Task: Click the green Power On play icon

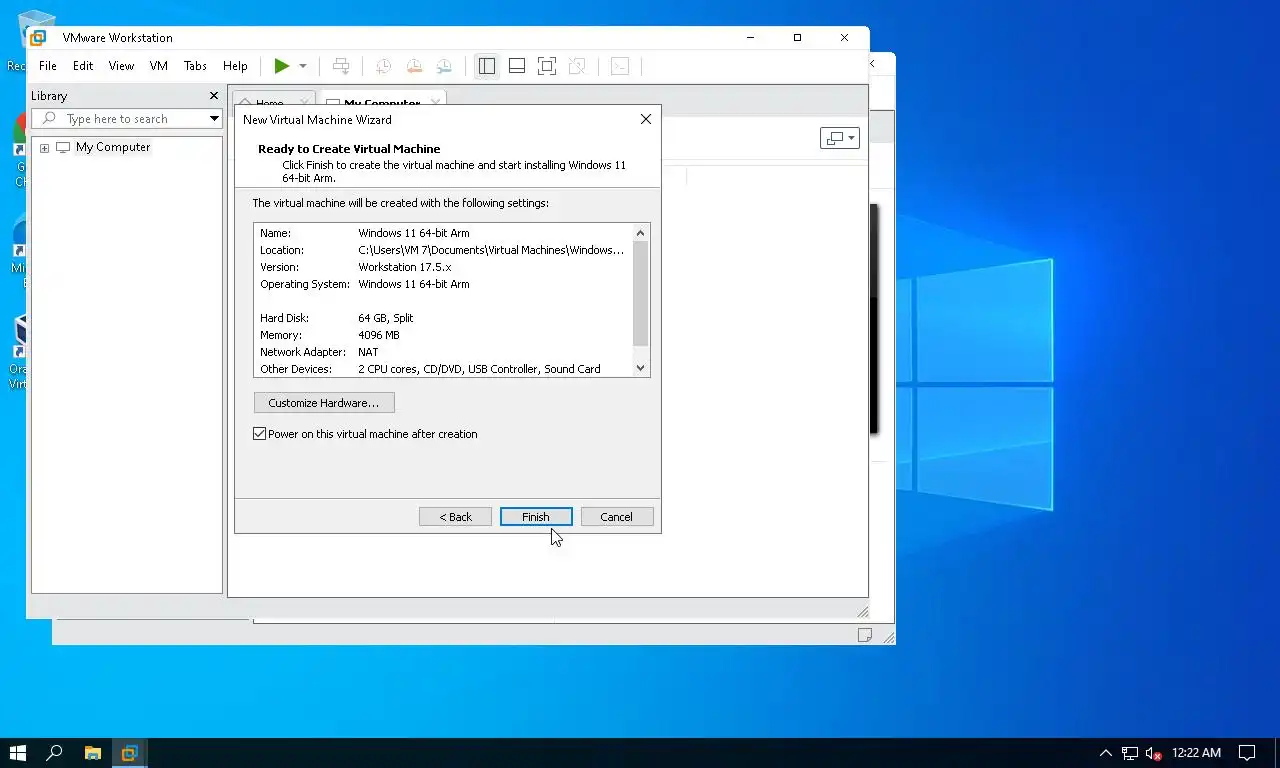Action: click(282, 66)
